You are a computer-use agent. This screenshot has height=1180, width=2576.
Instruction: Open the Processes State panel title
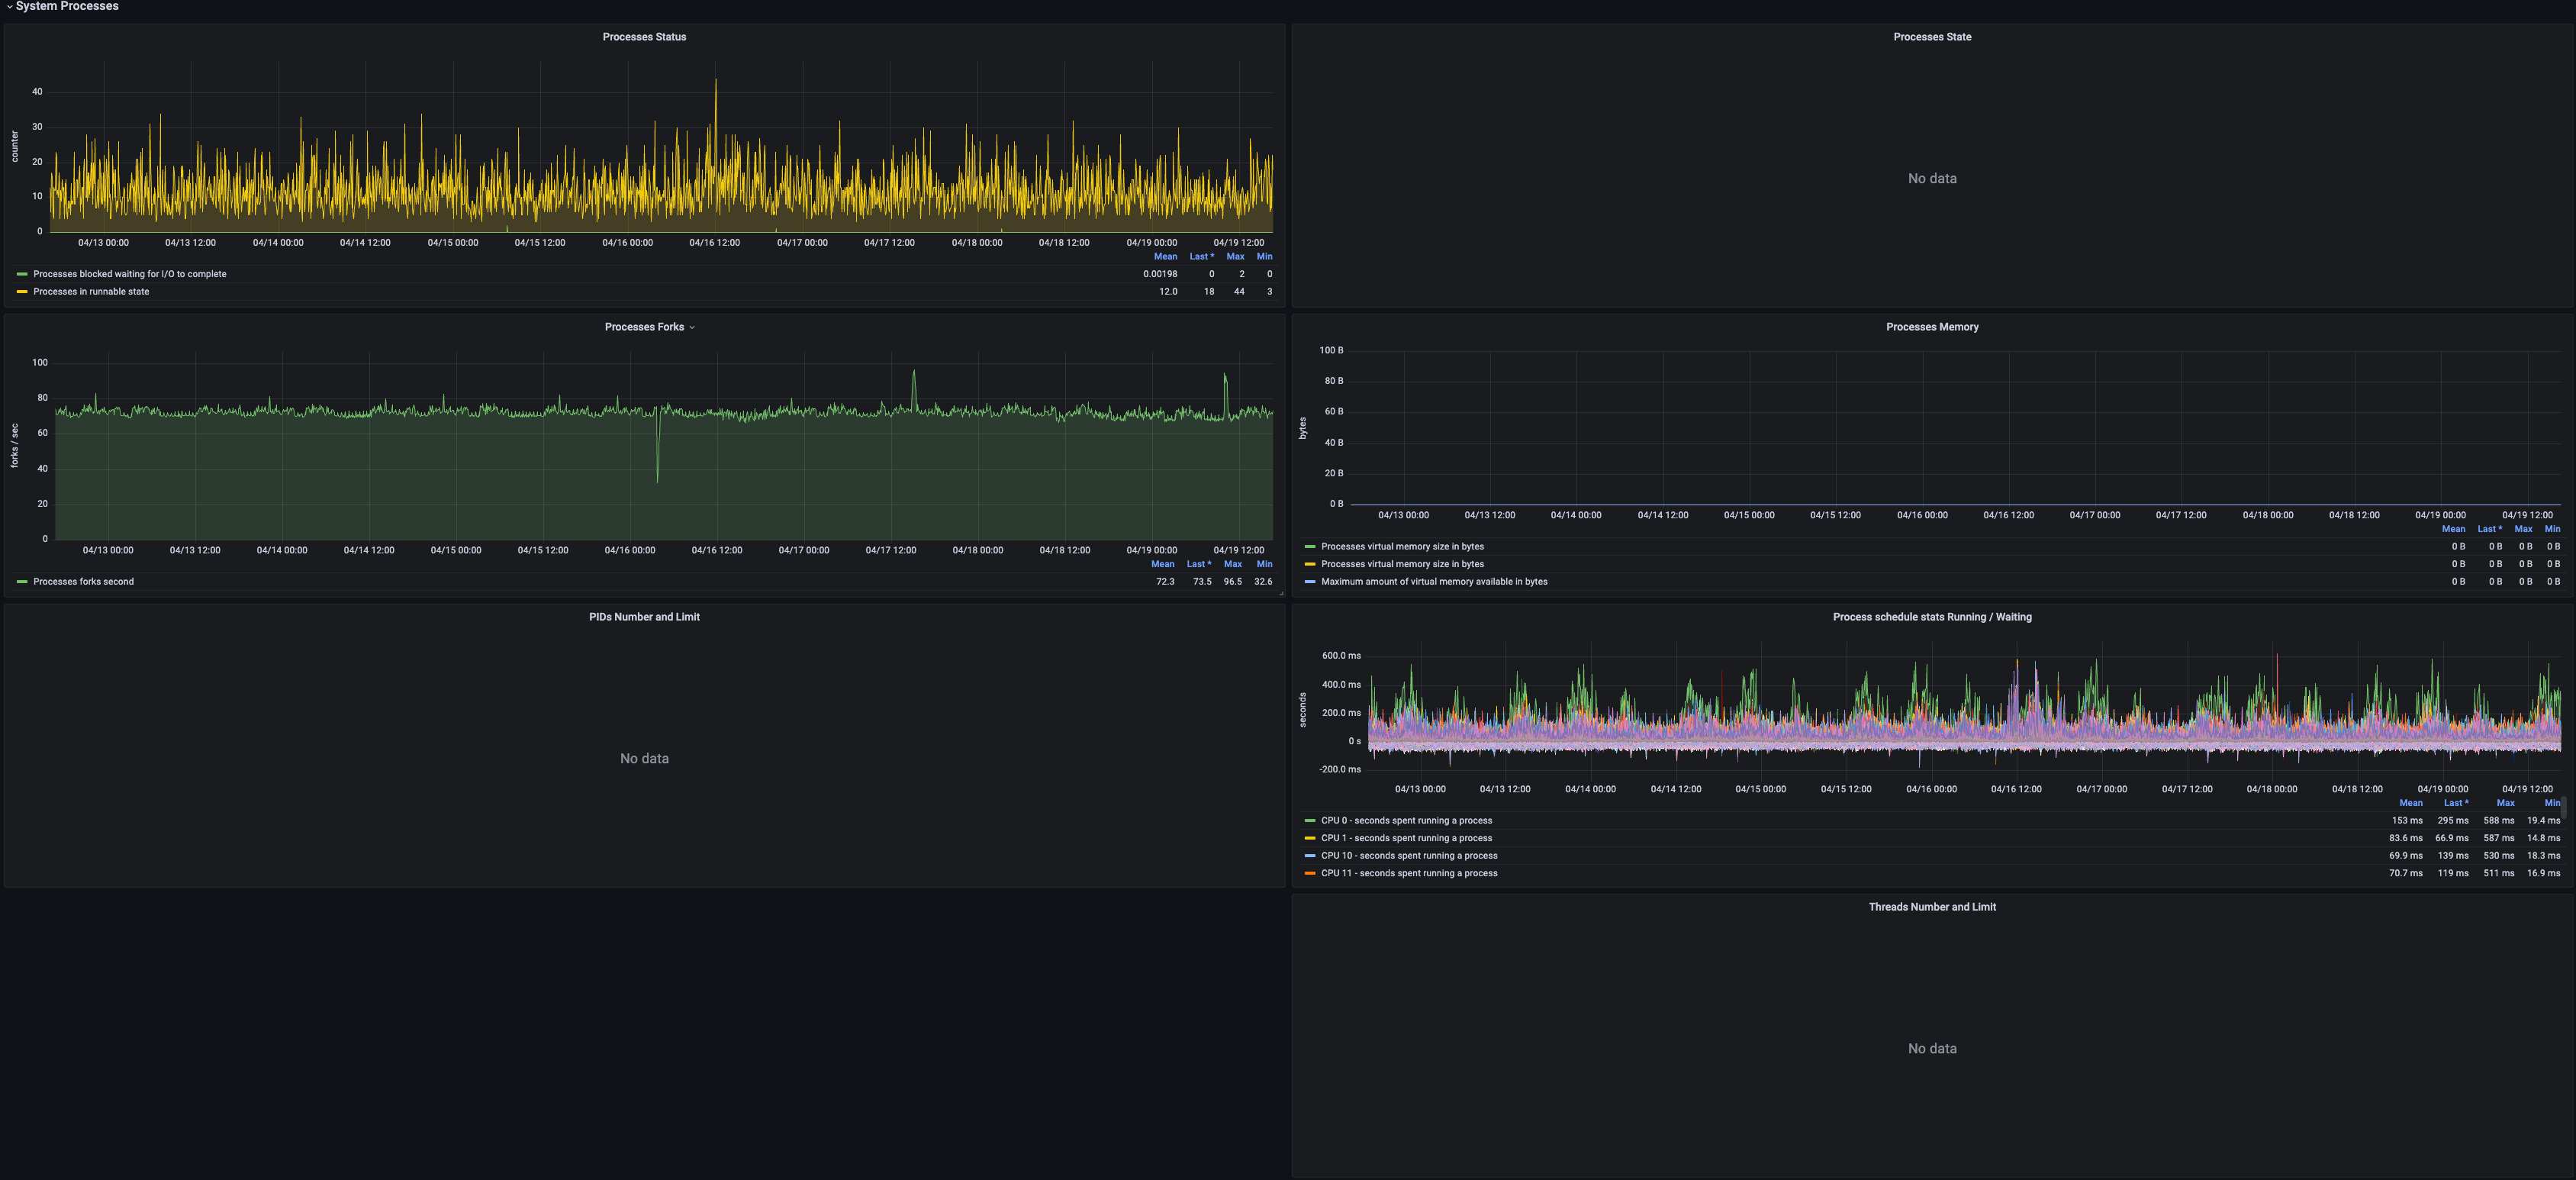tap(1932, 37)
